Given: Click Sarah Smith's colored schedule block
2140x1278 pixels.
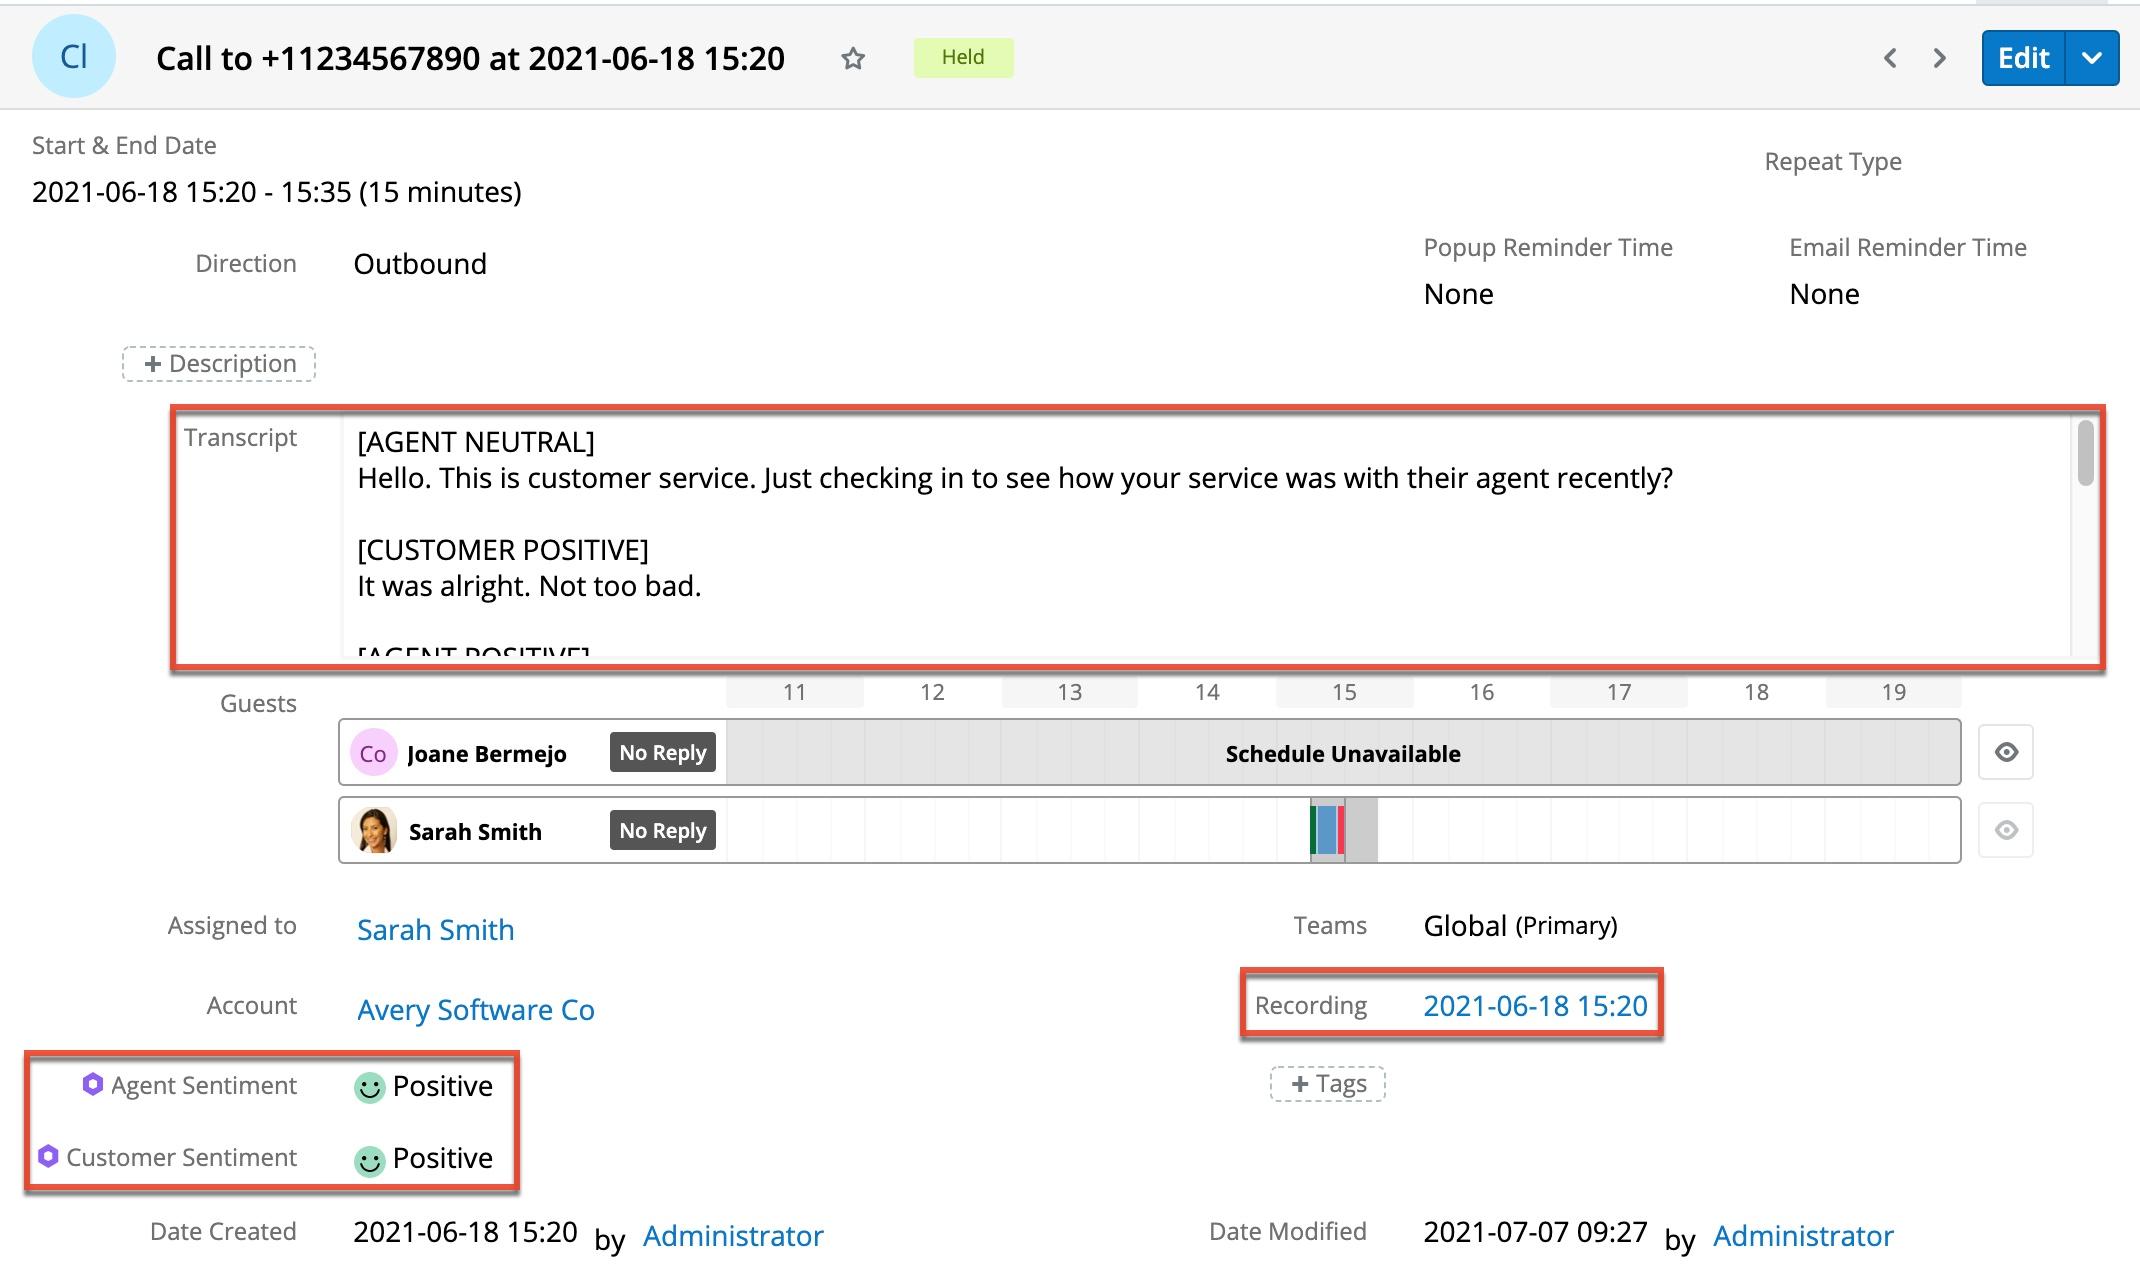Looking at the screenshot, I should click(x=1328, y=831).
